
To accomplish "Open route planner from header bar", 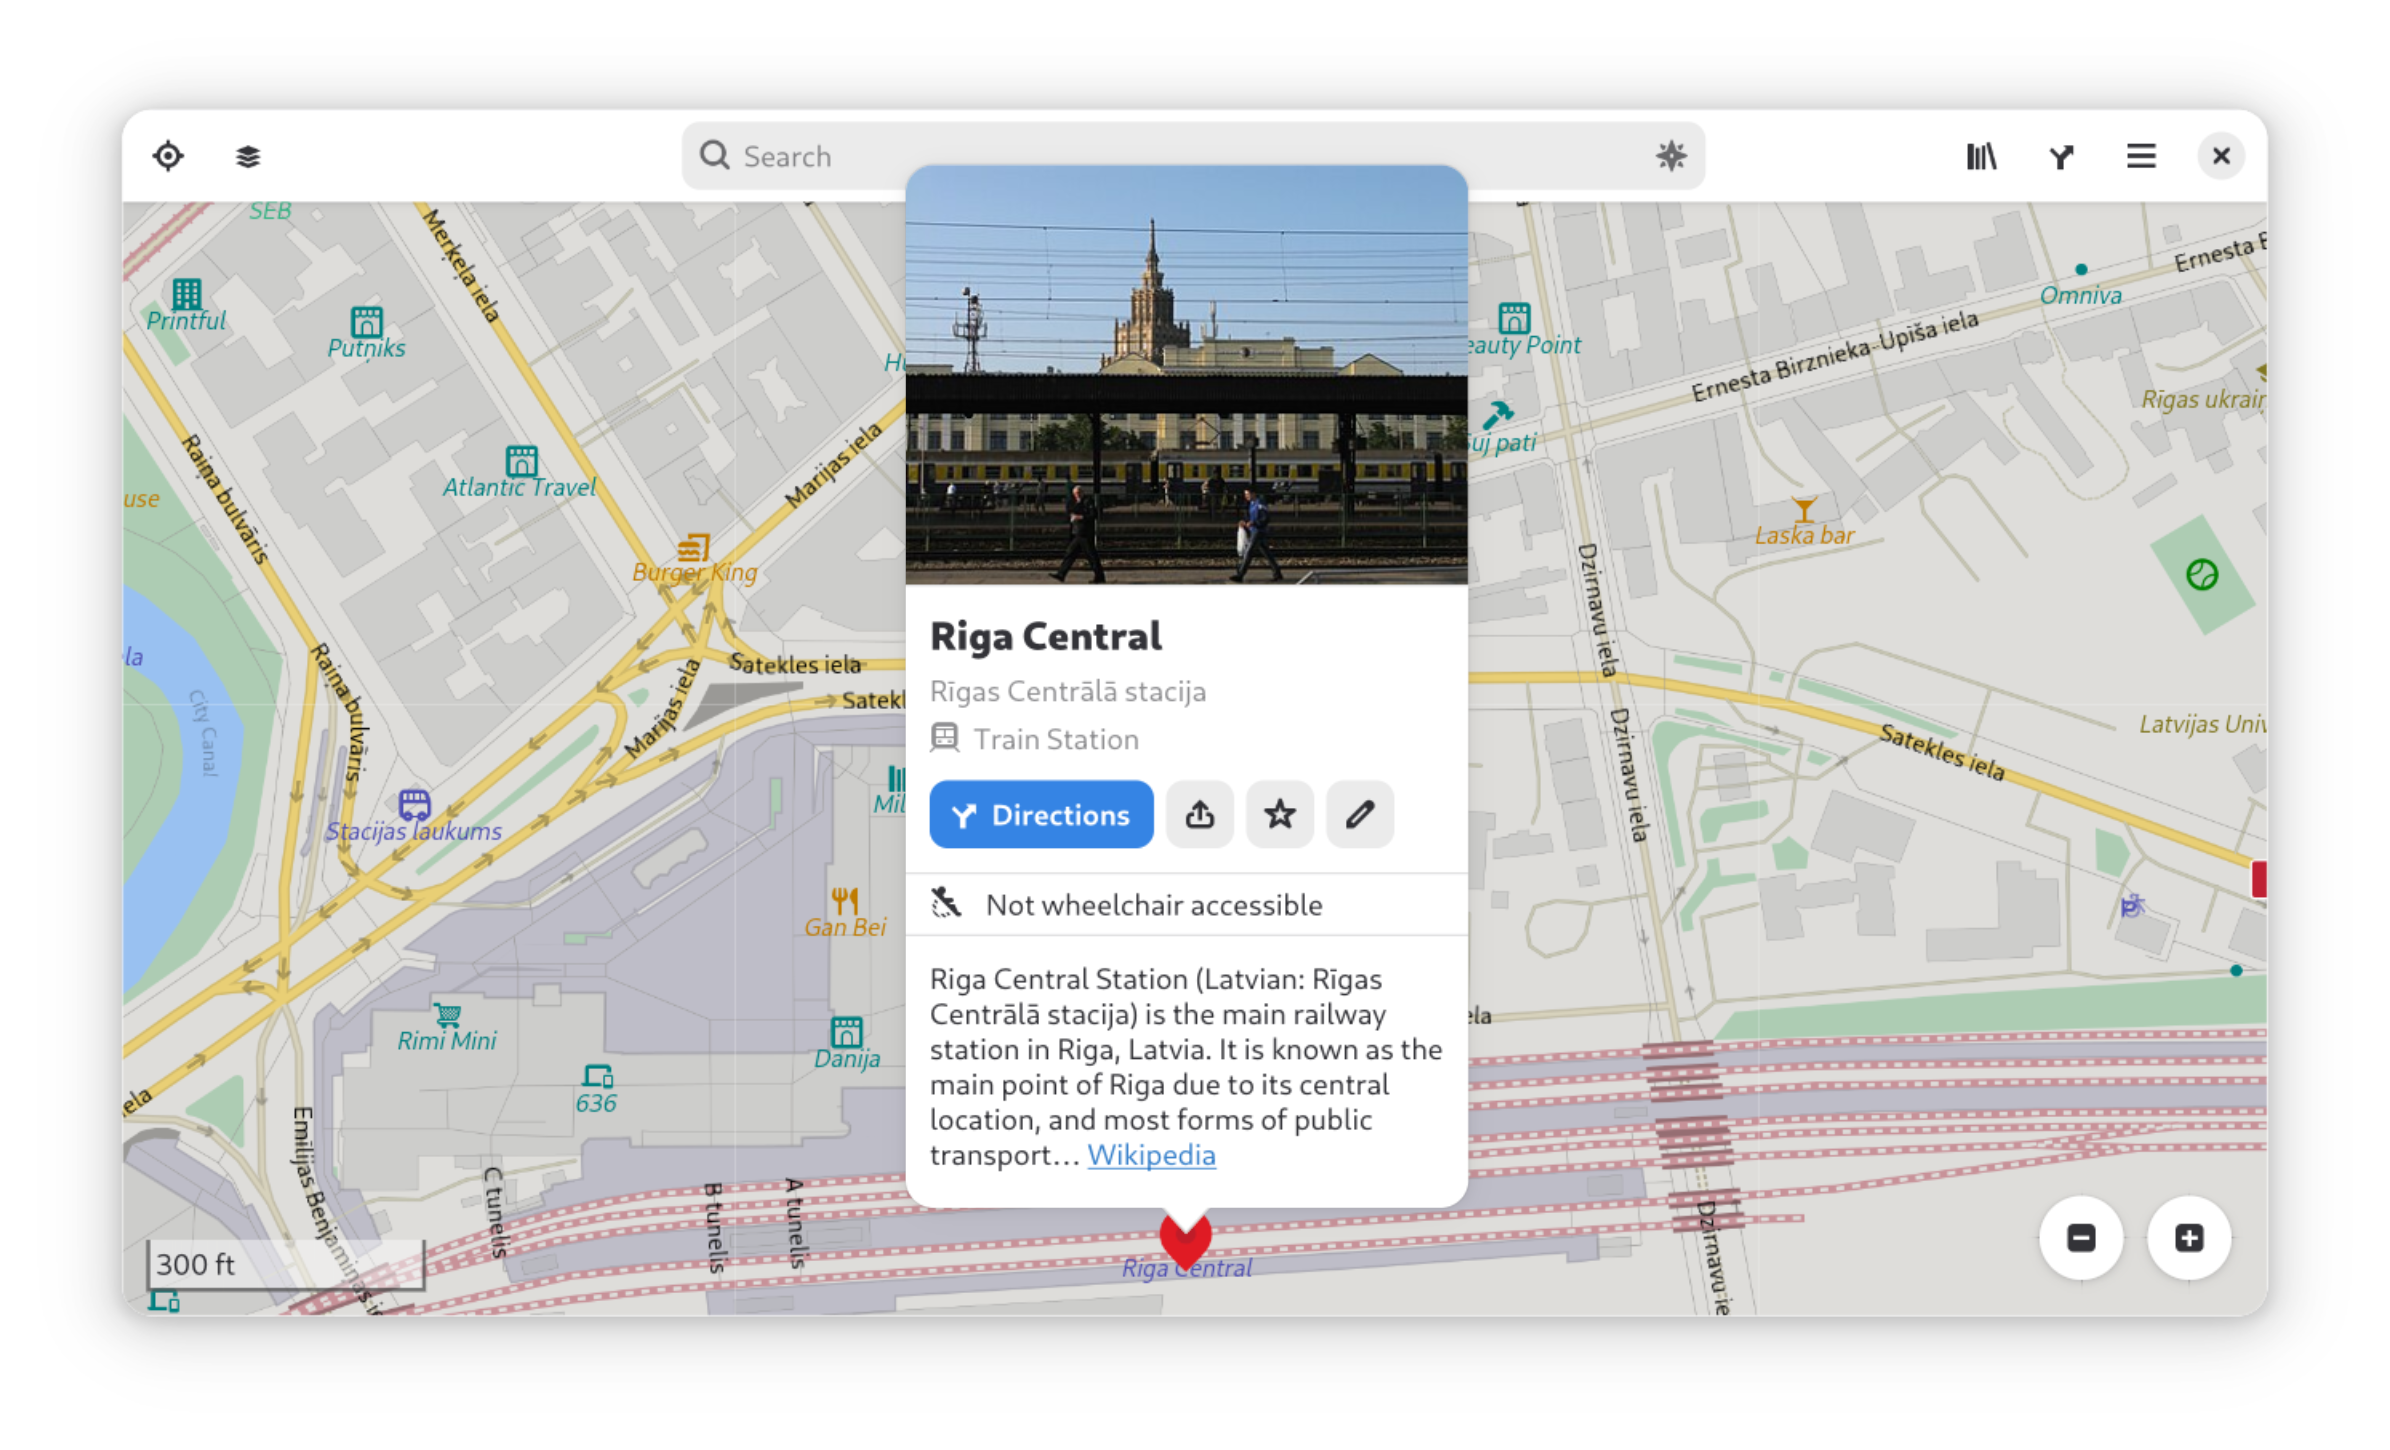I will click(2061, 156).
